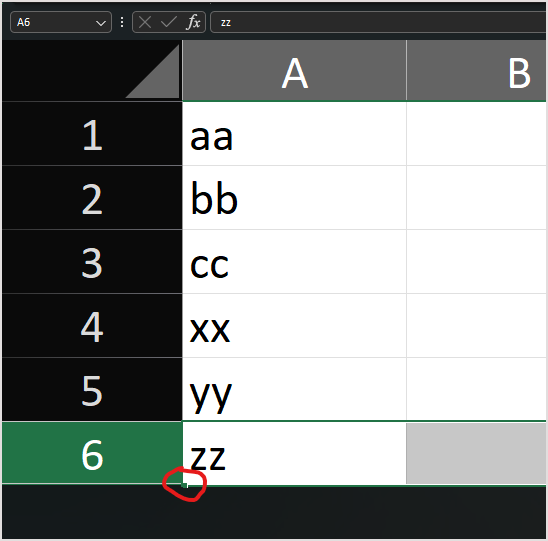Viewport: 548px width, 541px height.
Task: Select the cell containing bb
Action: coord(294,198)
